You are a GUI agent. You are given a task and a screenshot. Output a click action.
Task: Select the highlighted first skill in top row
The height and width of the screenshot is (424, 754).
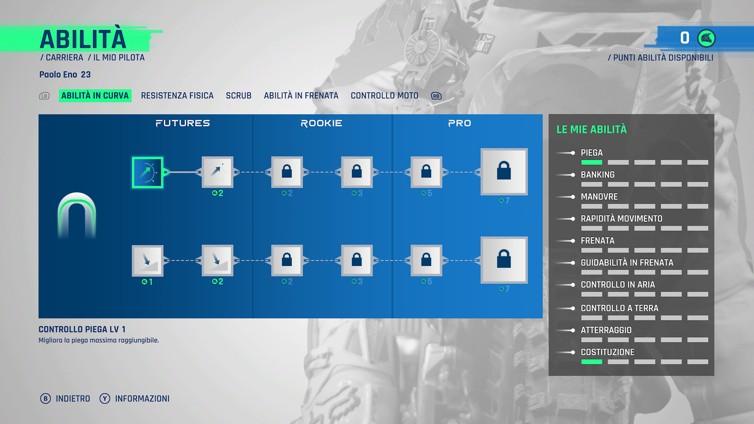[x=148, y=172]
